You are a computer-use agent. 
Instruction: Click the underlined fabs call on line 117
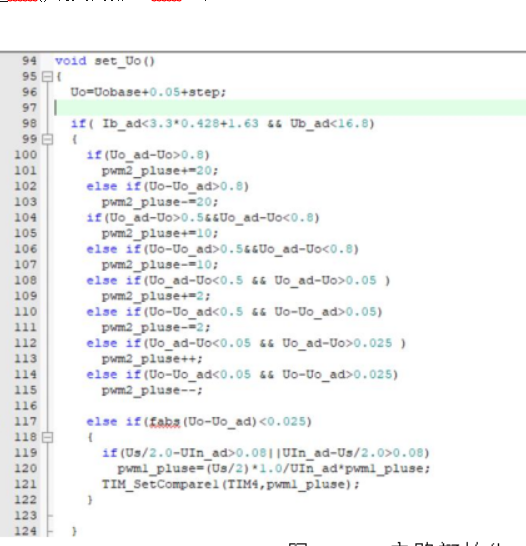pos(165,422)
